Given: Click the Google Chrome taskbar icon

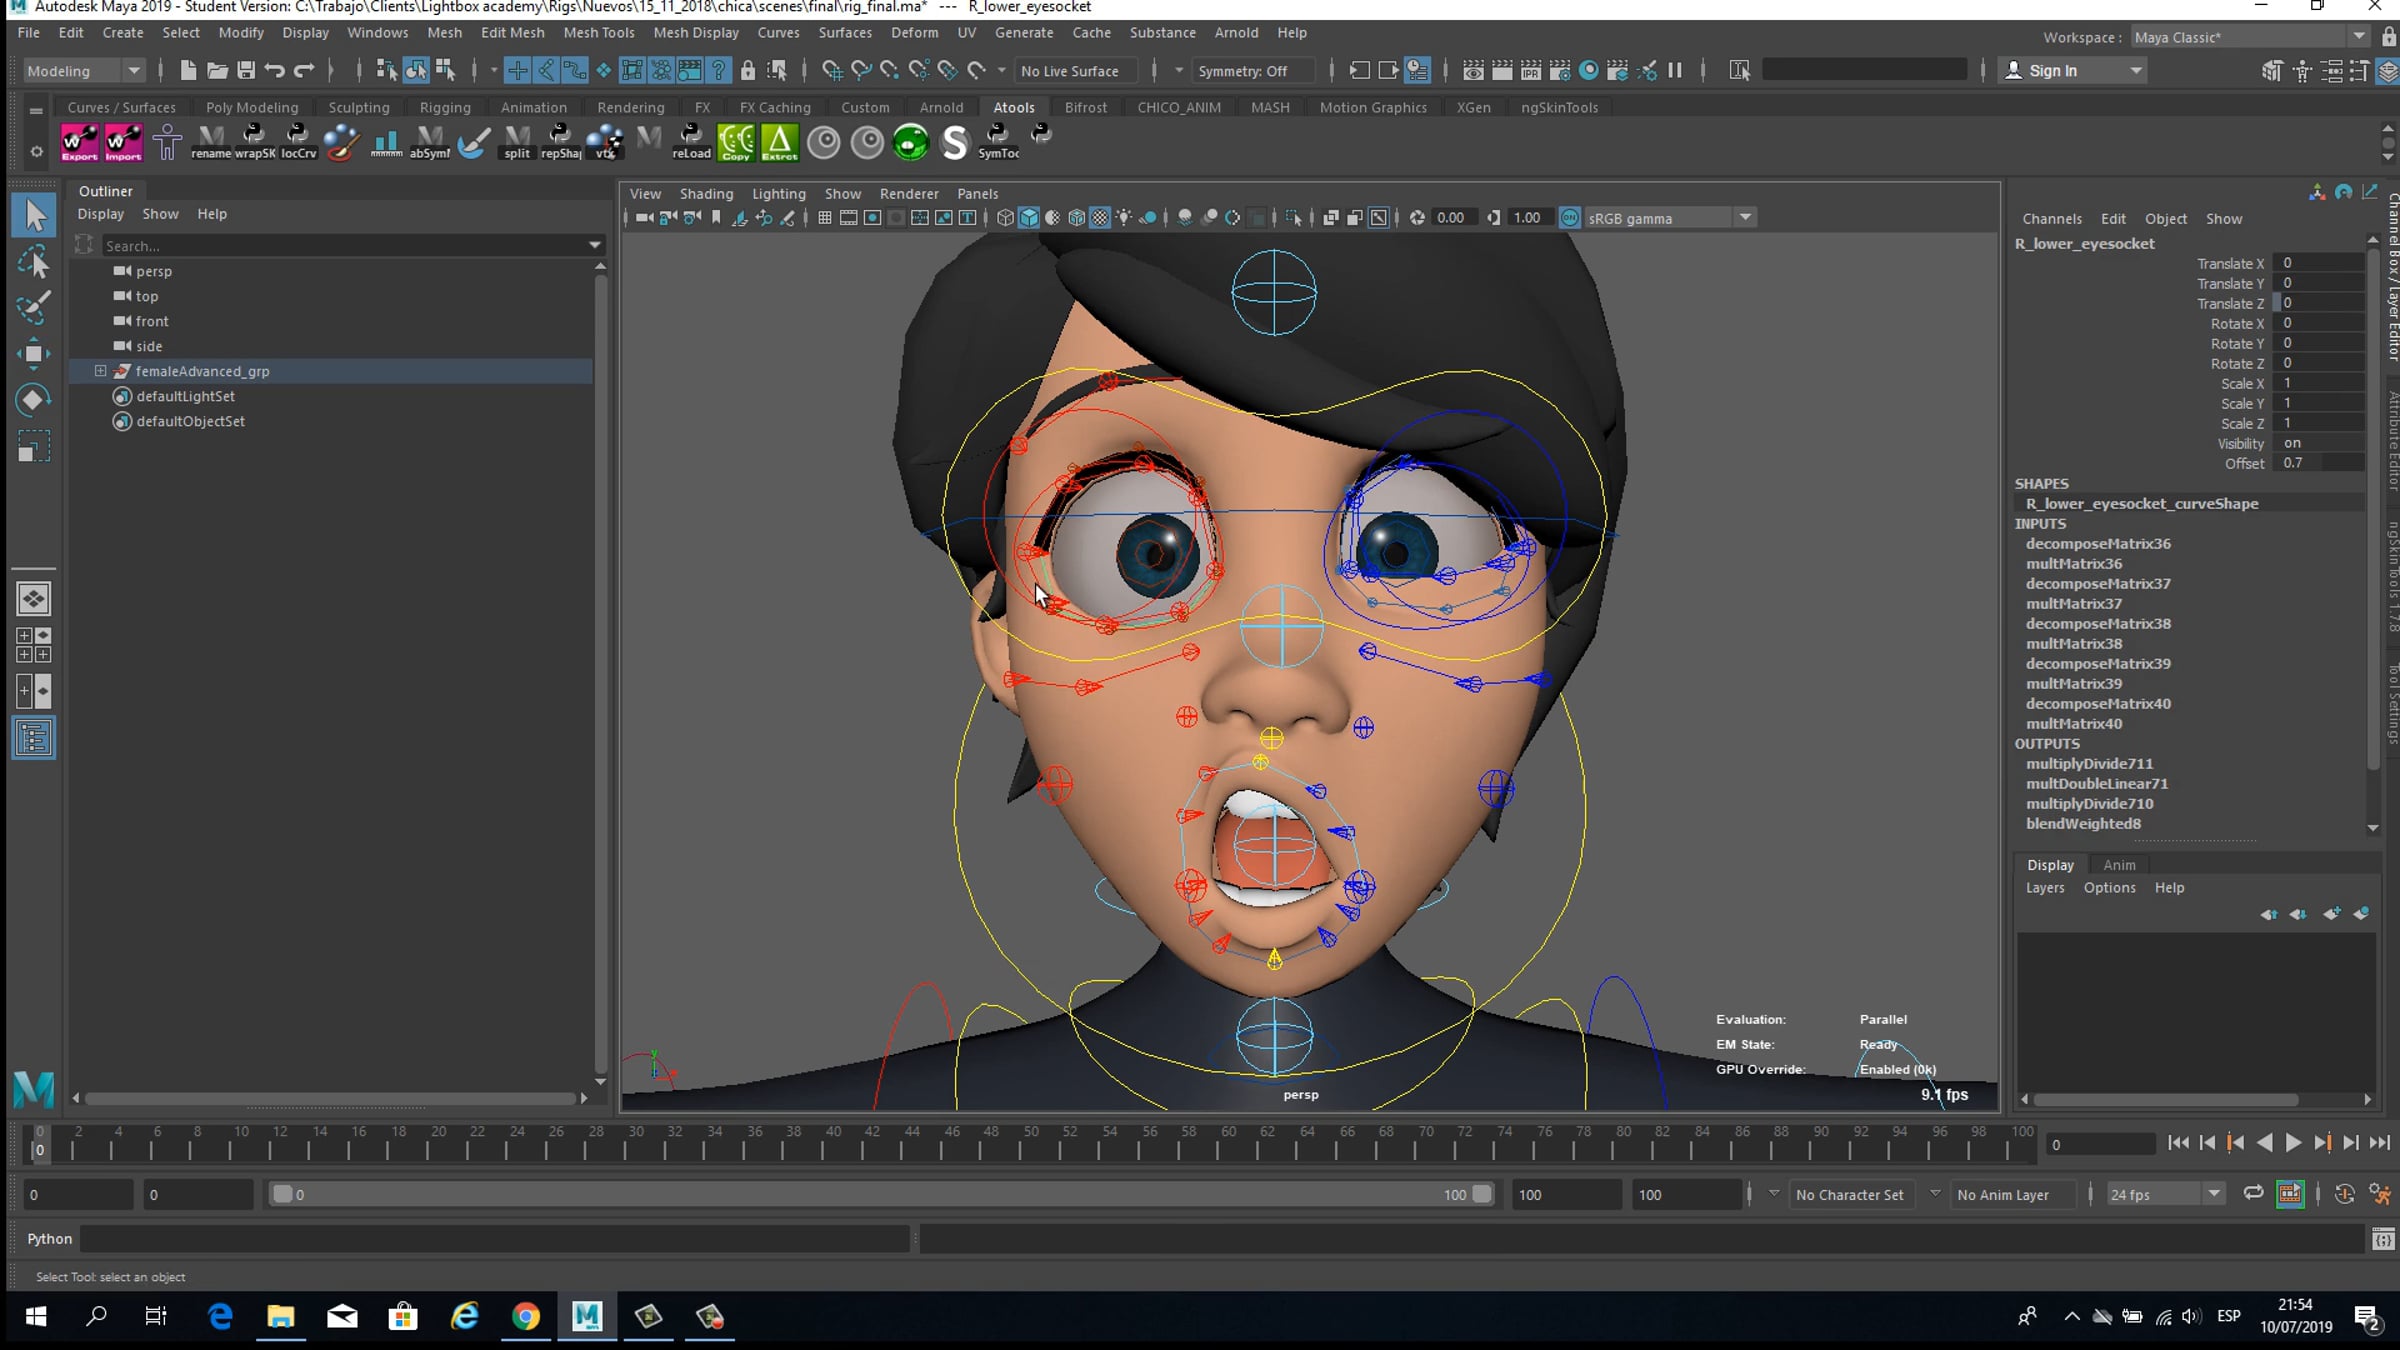Looking at the screenshot, I should pos(526,1316).
